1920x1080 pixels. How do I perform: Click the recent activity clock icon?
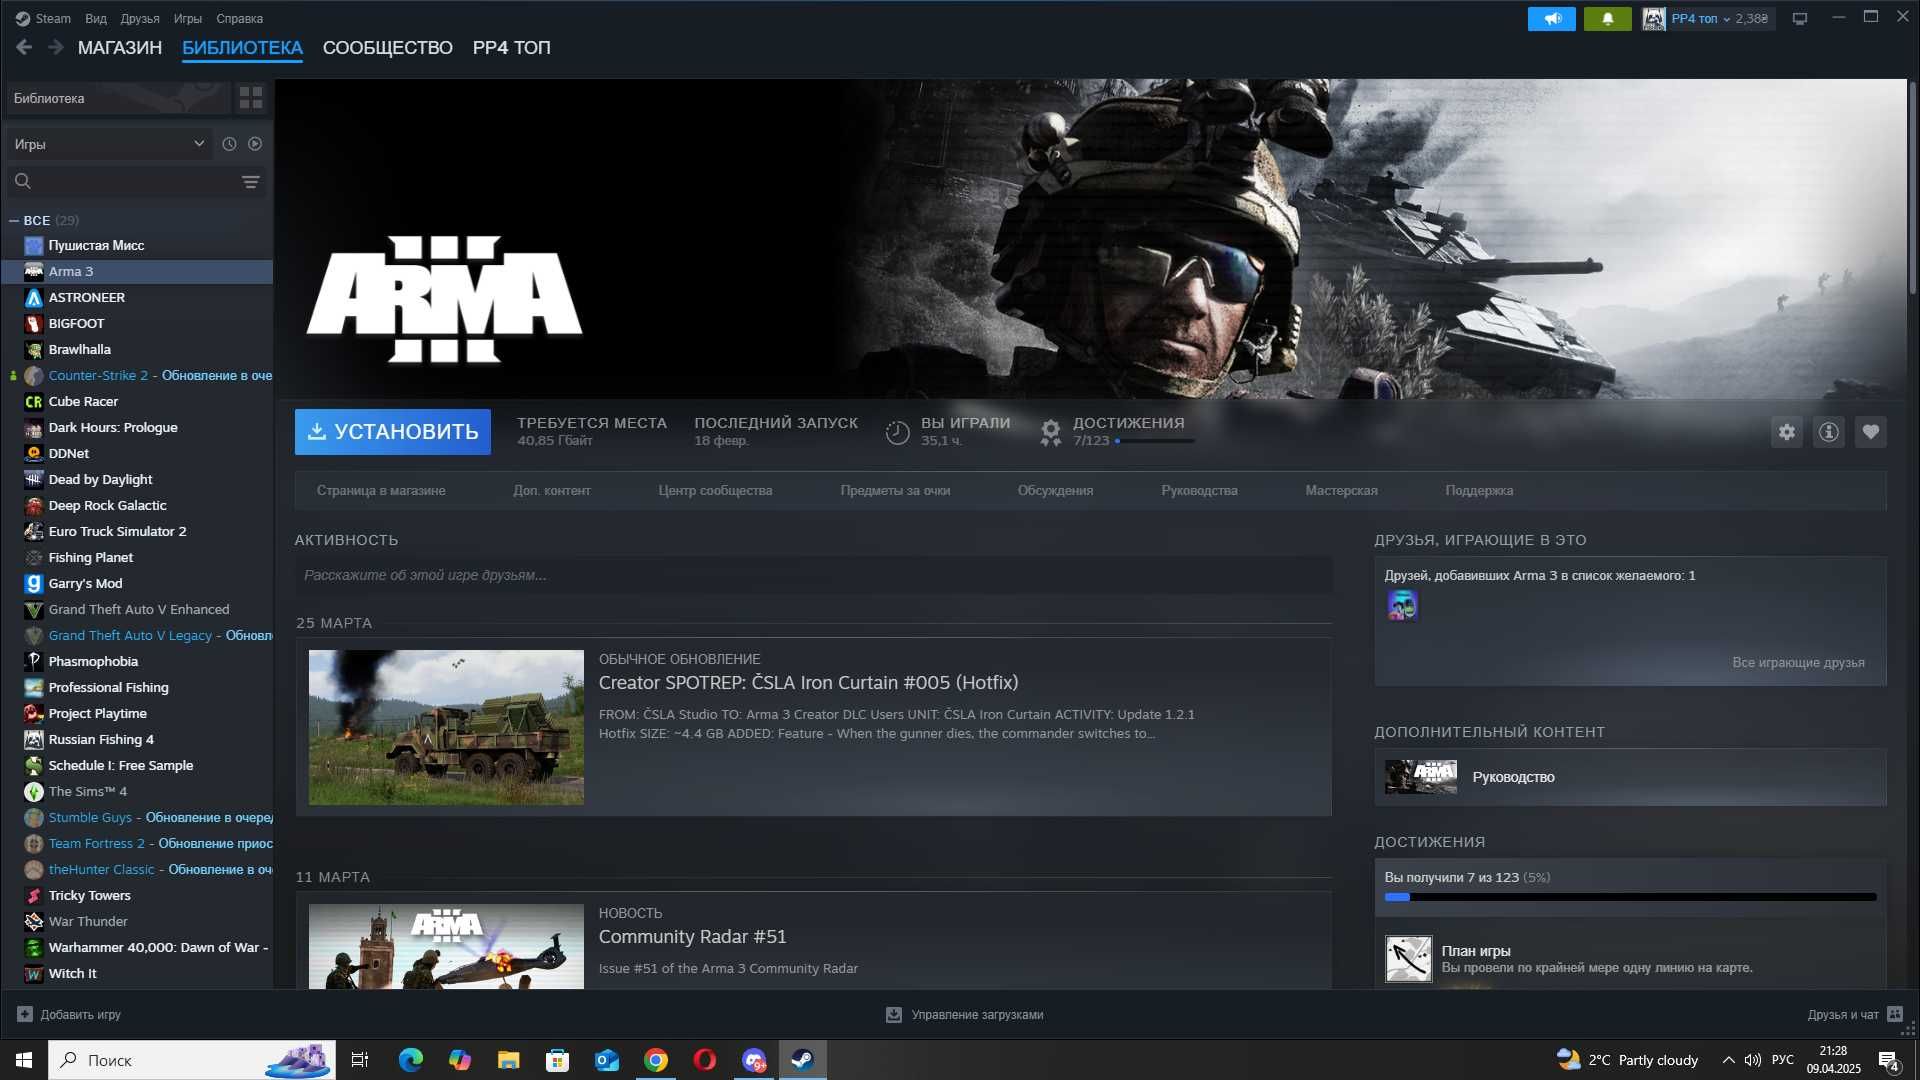point(229,144)
